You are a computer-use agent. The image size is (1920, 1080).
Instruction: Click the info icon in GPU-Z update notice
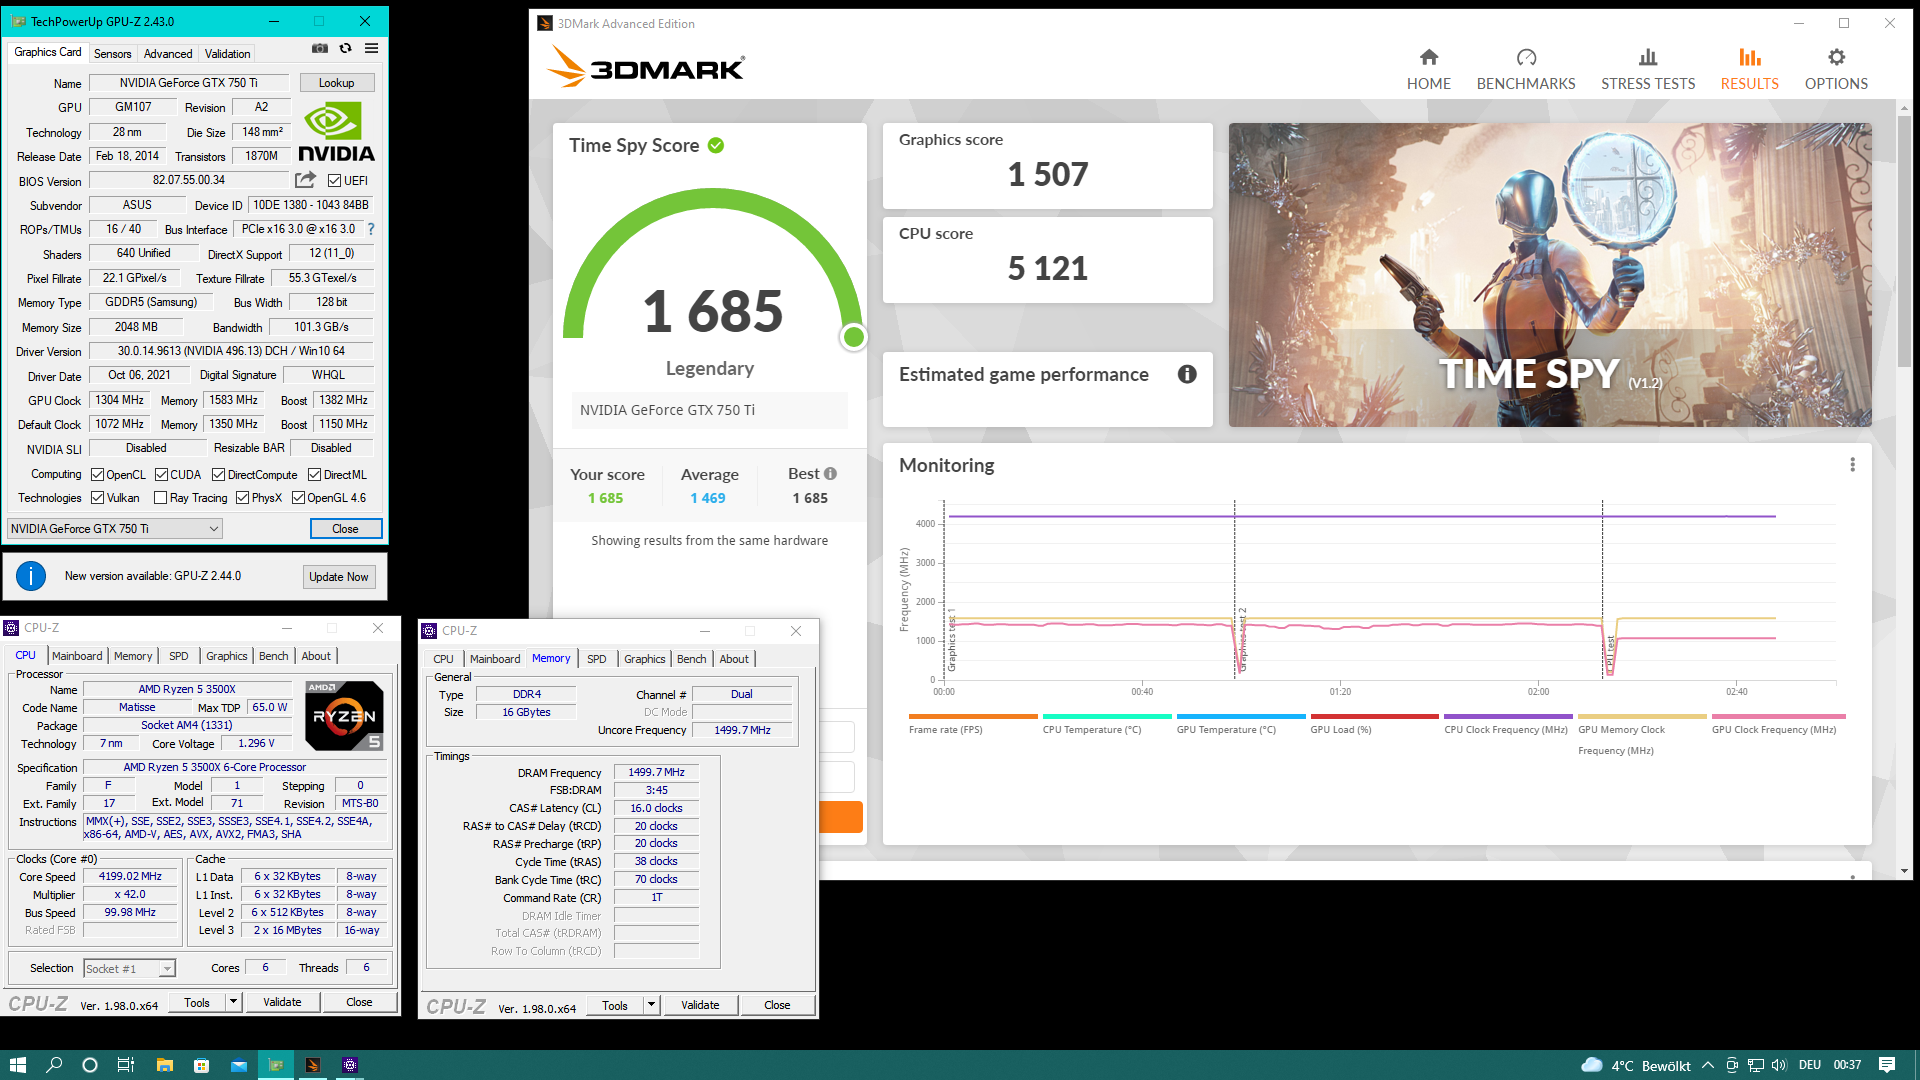pyautogui.click(x=31, y=576)
